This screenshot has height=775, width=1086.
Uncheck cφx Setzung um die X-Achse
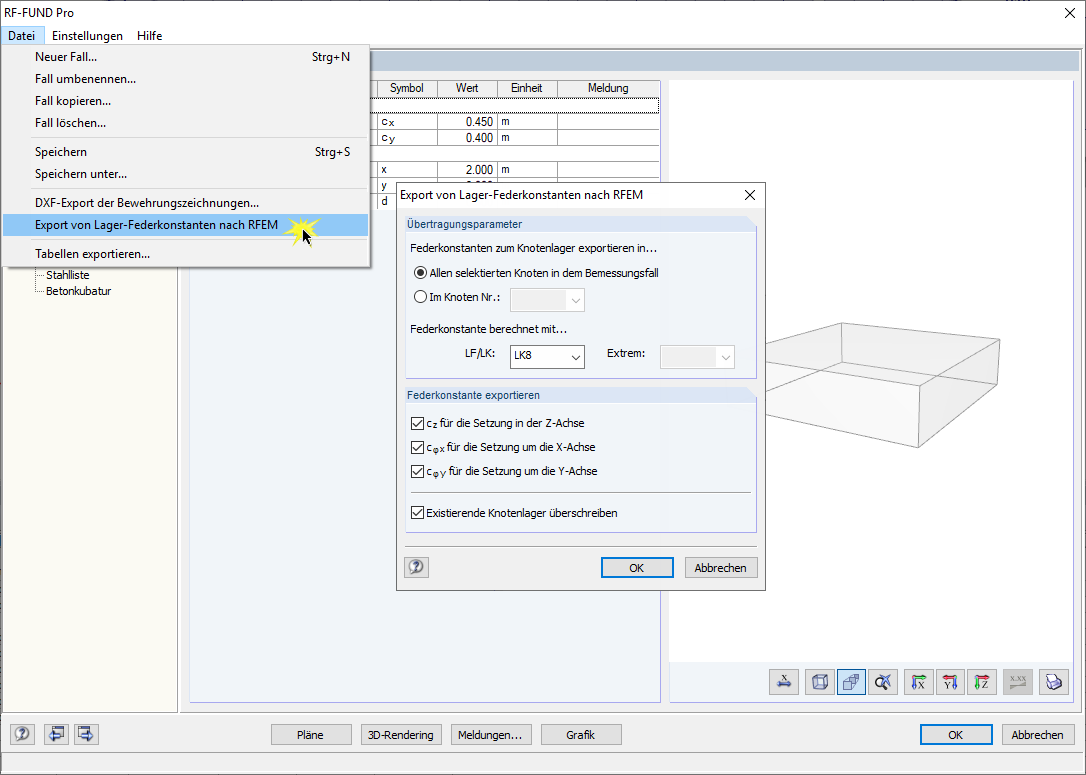point(417,447)
